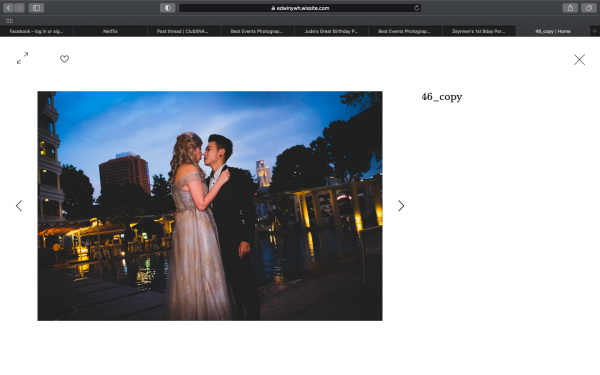
Task: Show the previous photo with the left chevron
Action: [19, 206]
